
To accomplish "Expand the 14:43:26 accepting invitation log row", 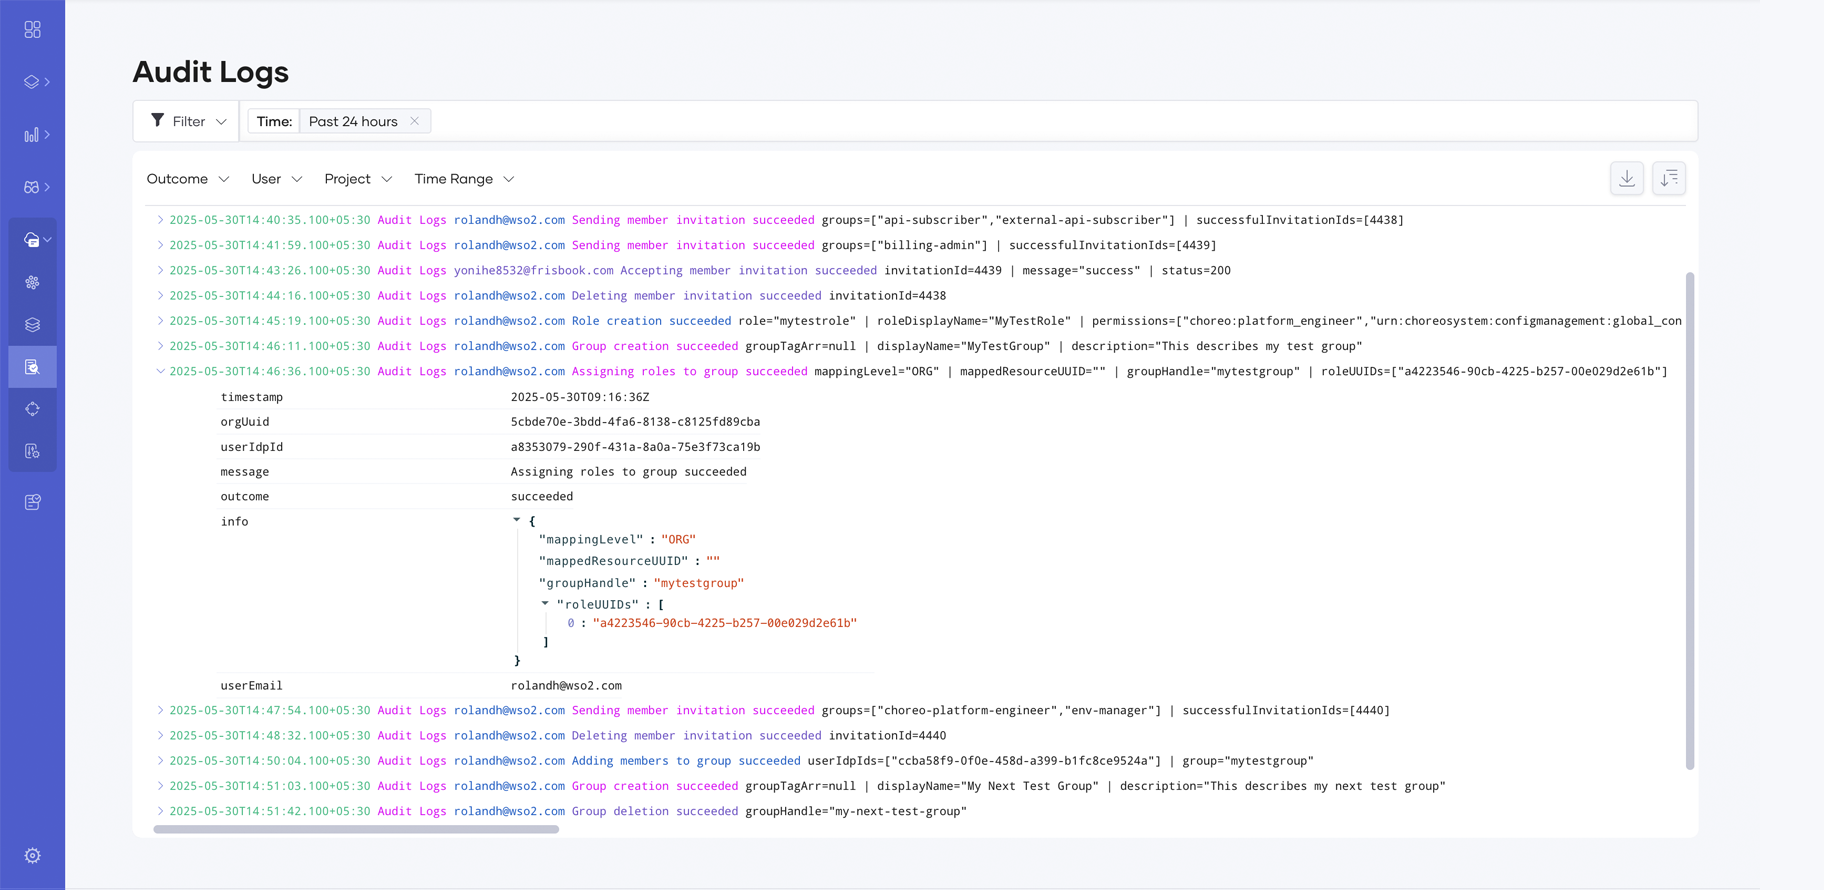I will coord(160,270).
